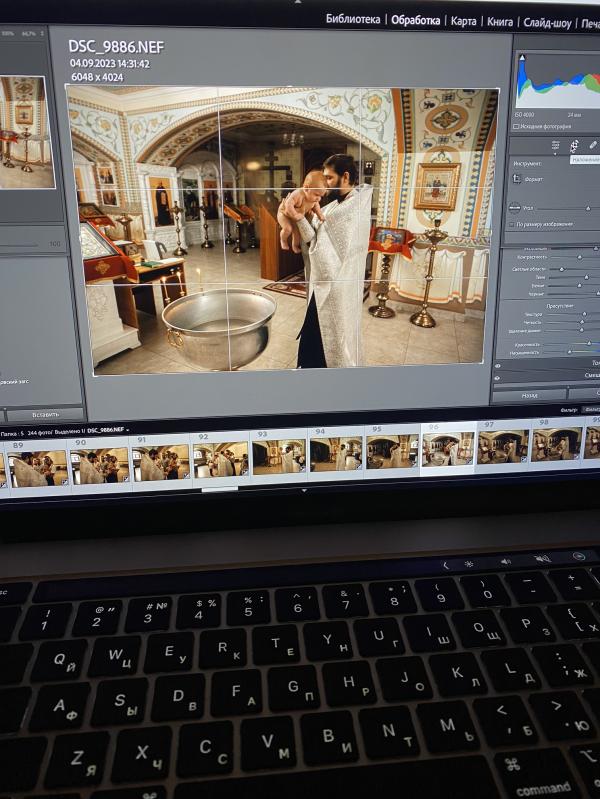Activate the straighten level tool beside Угол

click(514, 208)
